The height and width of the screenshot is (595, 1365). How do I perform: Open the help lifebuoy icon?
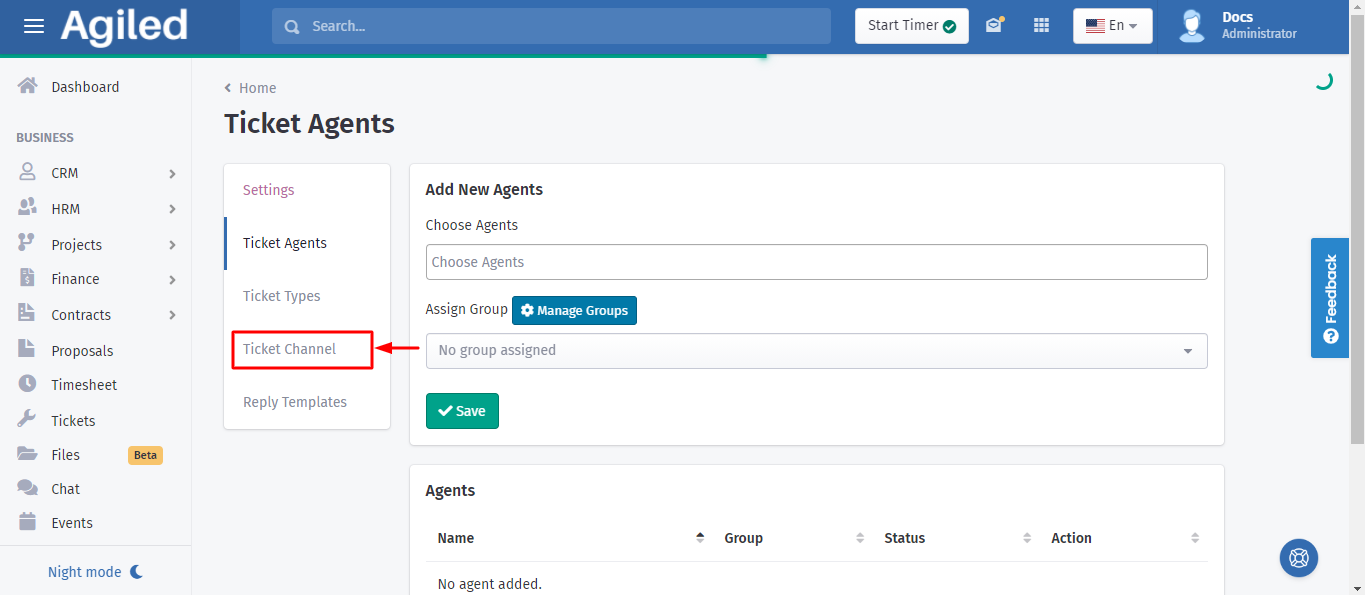coord(1299,558)
